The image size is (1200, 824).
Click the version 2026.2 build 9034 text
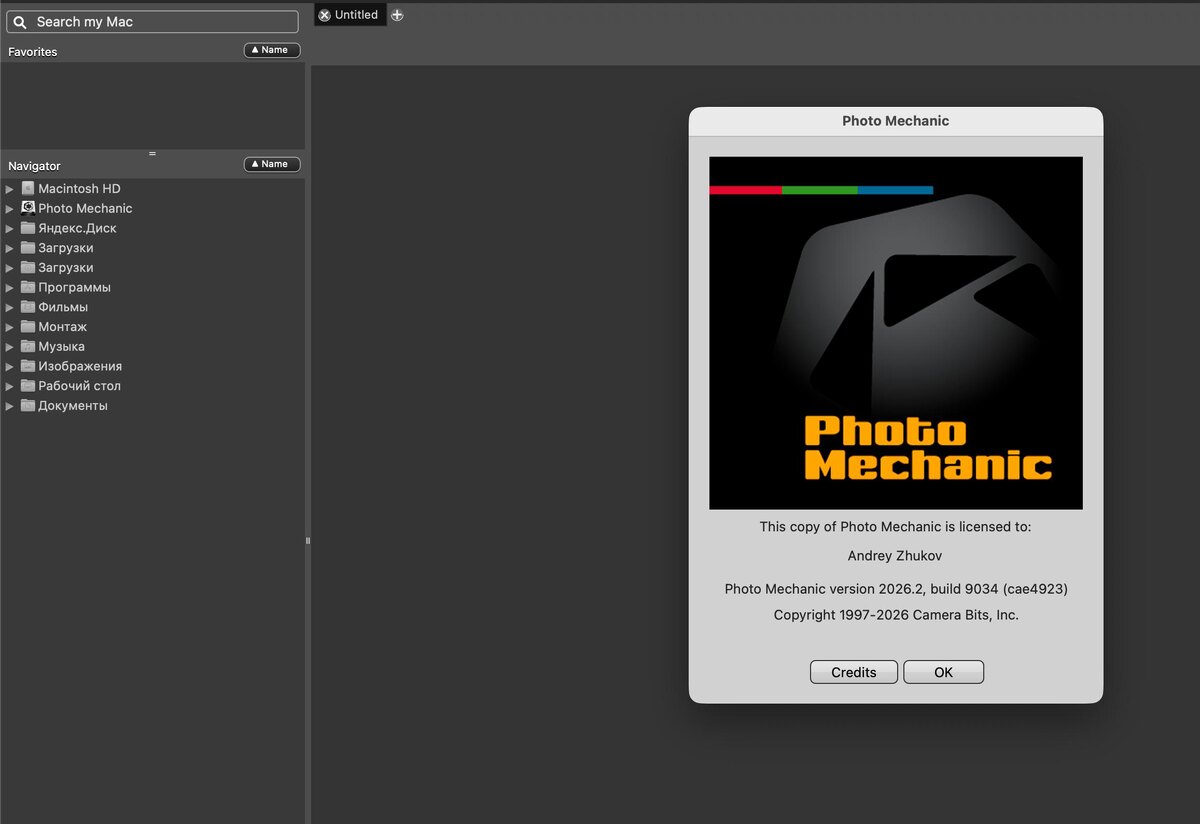[x=896, y=589]
